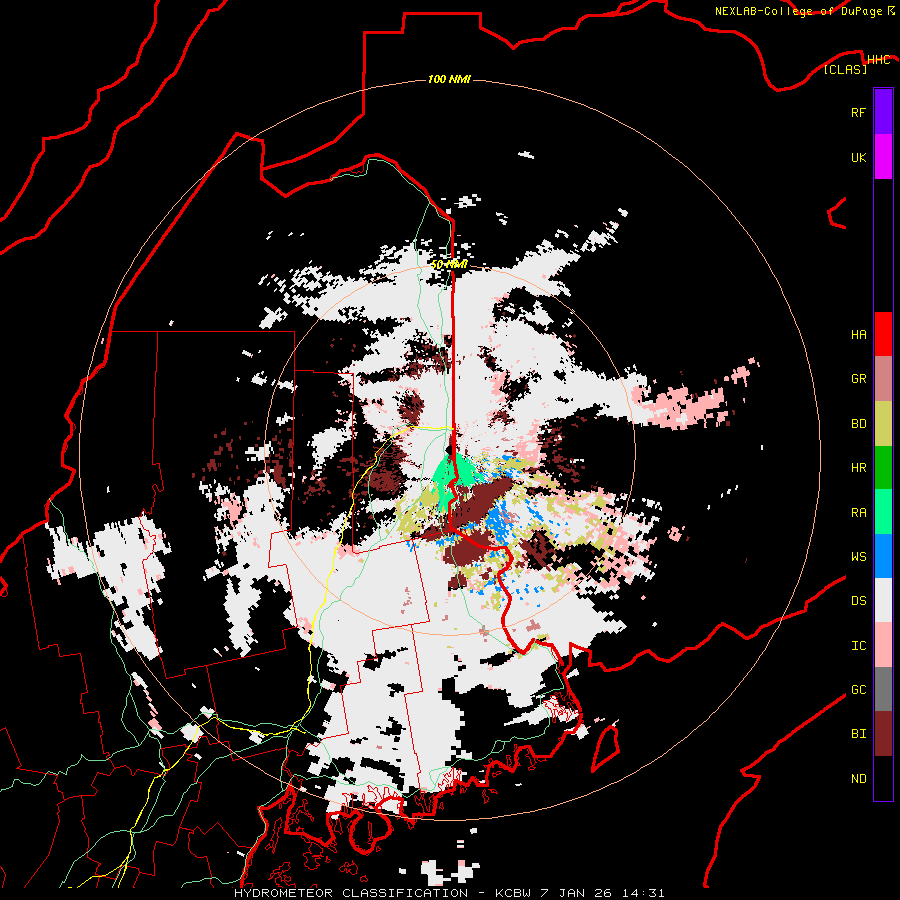Click the 'DS' legend label
This screenshot has height=900, width=900.
[x=858, y=601]
